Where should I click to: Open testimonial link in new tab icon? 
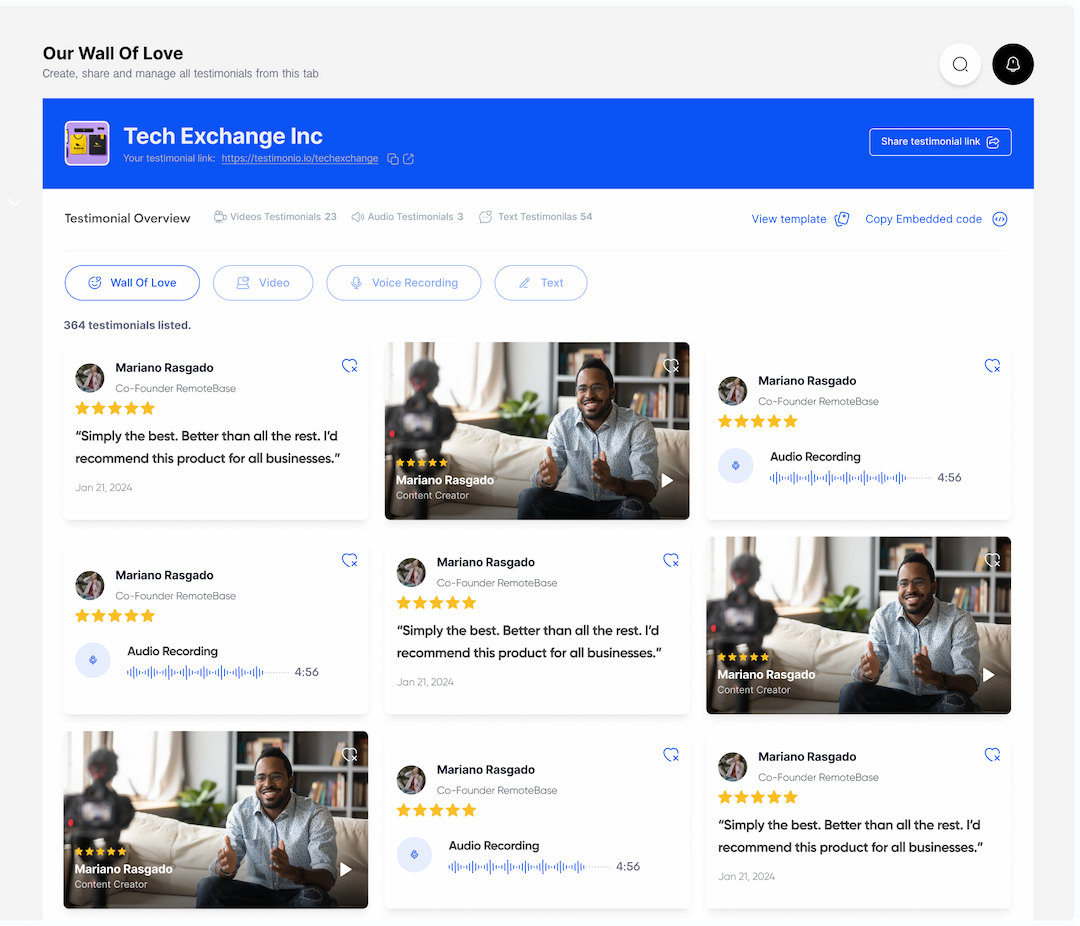click(x=408, y=159)
